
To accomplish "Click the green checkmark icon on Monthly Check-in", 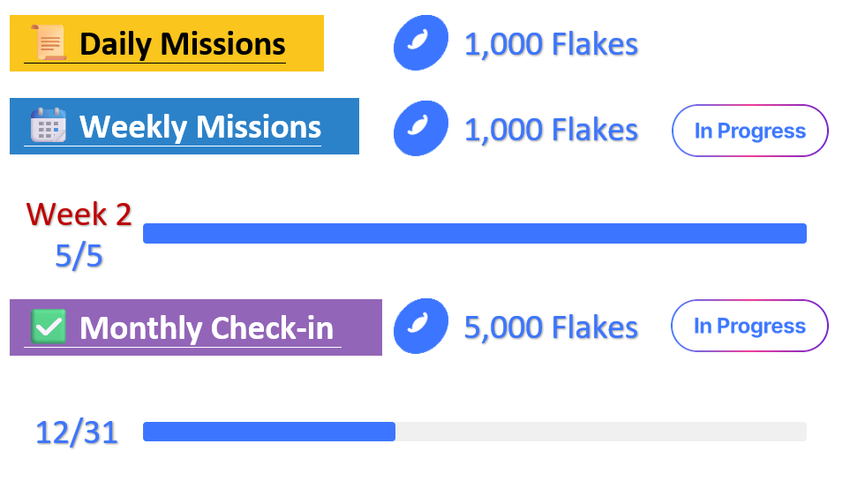I will 48,327.
